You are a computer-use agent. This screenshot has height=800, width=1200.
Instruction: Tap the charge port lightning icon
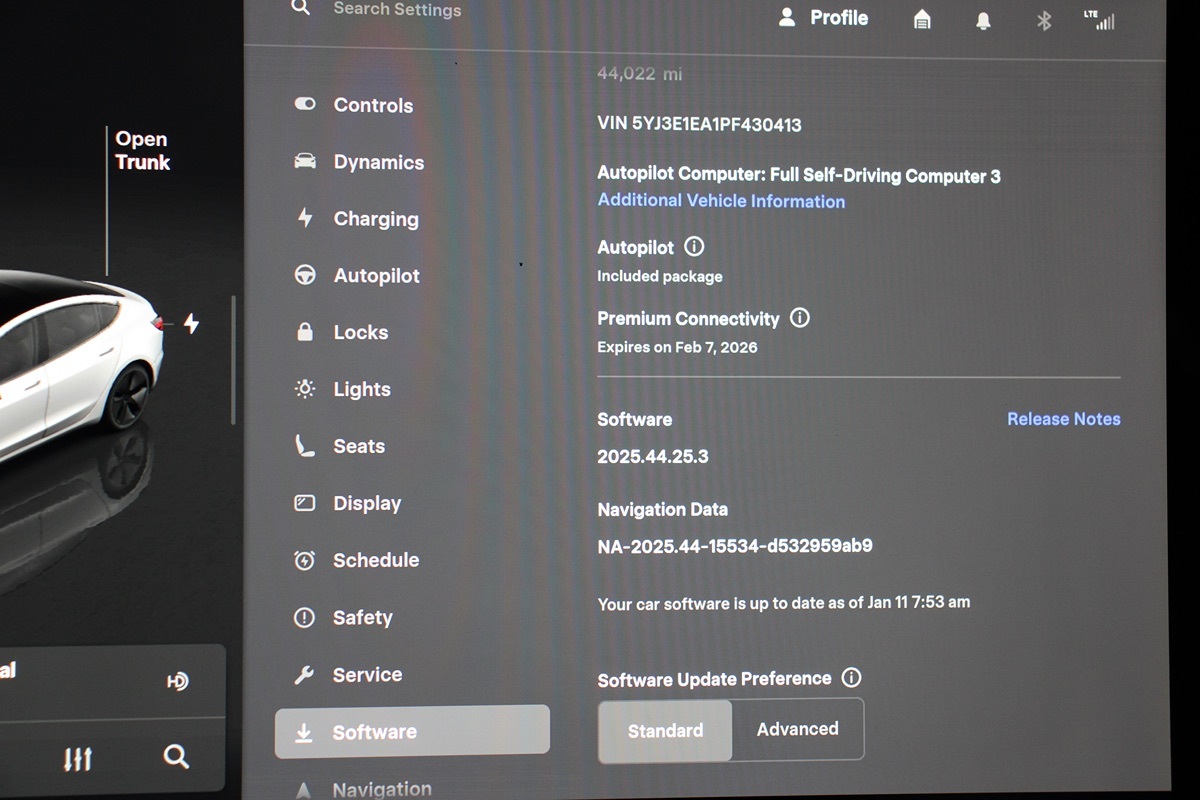point(190,324)
